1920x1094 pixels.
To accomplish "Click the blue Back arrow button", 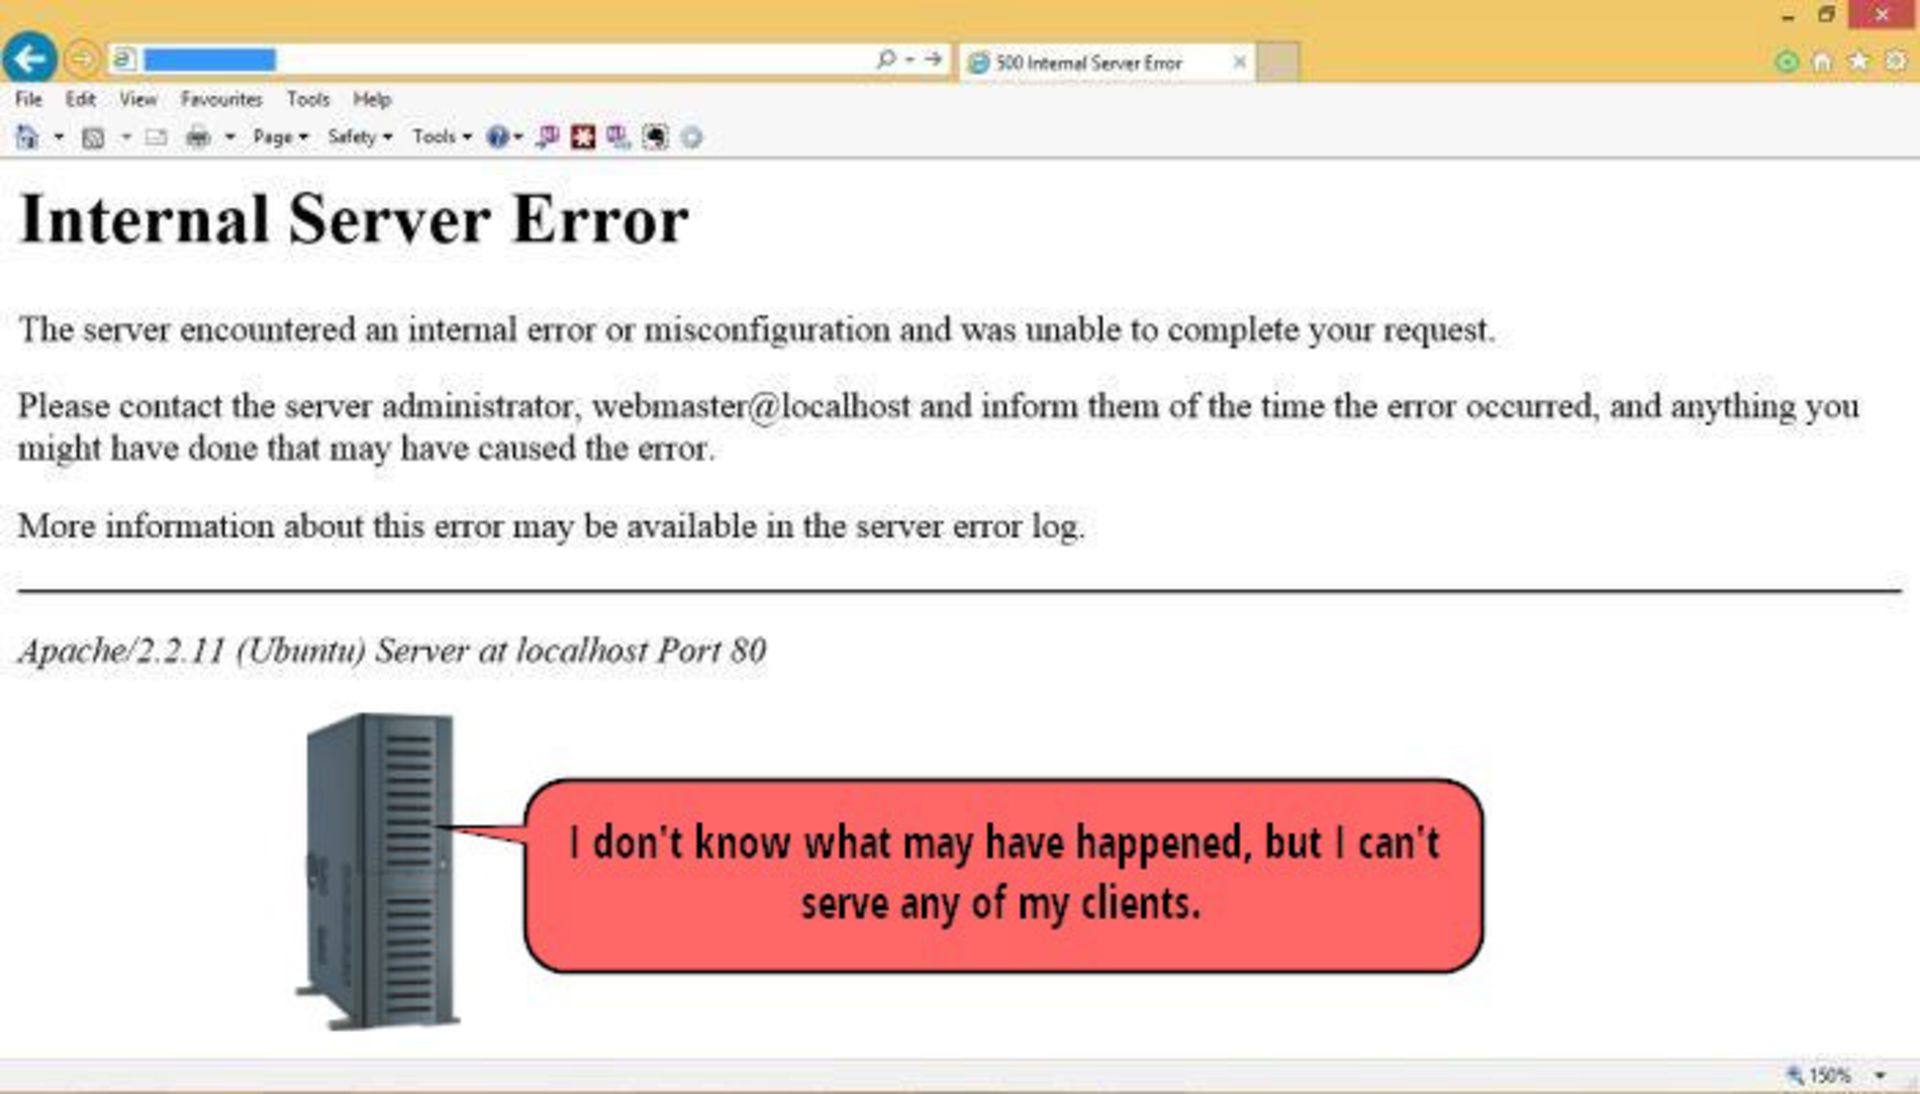I will tap(29, 58).
